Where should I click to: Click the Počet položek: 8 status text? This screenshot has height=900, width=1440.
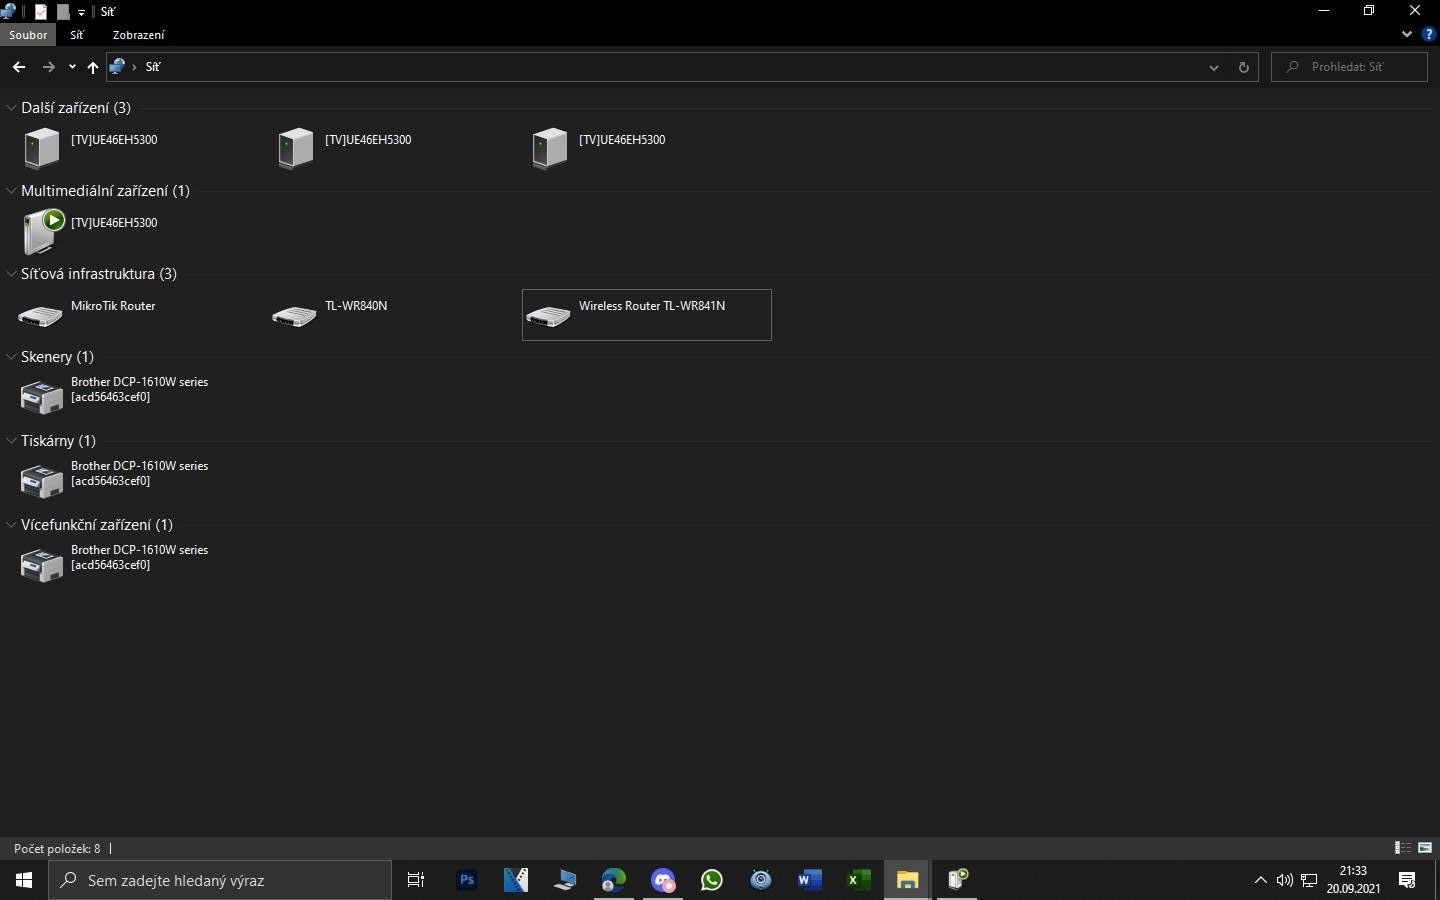click(57, 848)
